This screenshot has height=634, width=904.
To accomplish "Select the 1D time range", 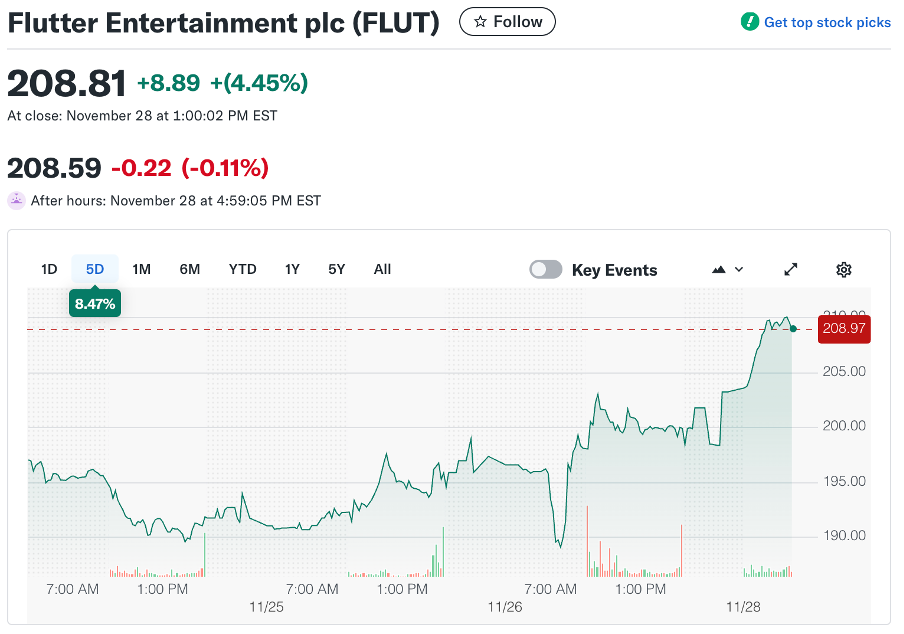I will (49, 269).
